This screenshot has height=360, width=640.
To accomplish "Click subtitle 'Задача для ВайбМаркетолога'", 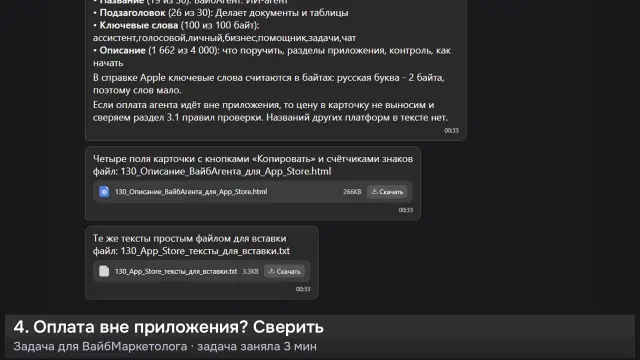I will click(x=100, y=347).
